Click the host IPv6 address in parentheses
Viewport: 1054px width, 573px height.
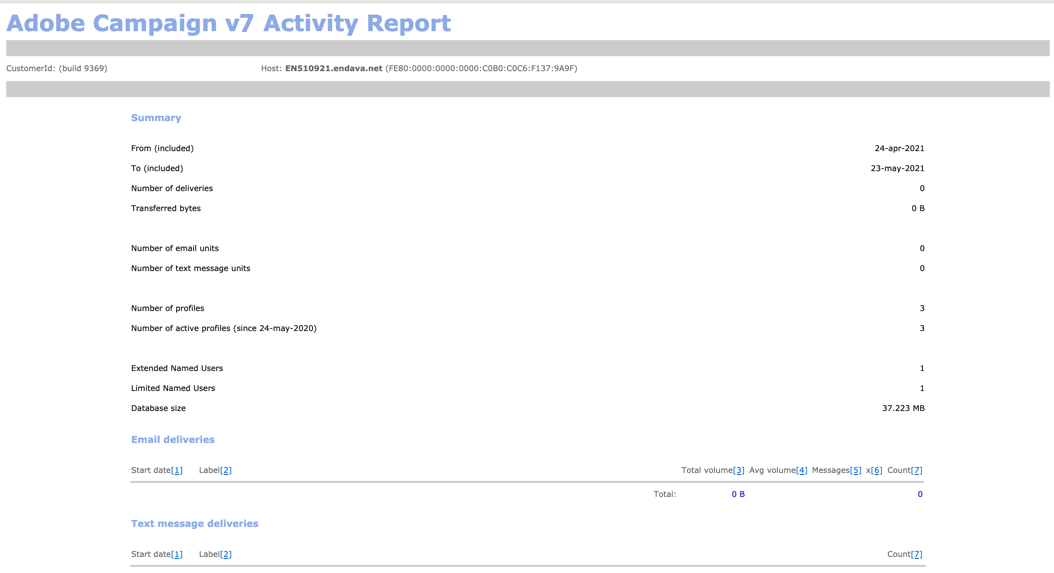click(481, 69)
